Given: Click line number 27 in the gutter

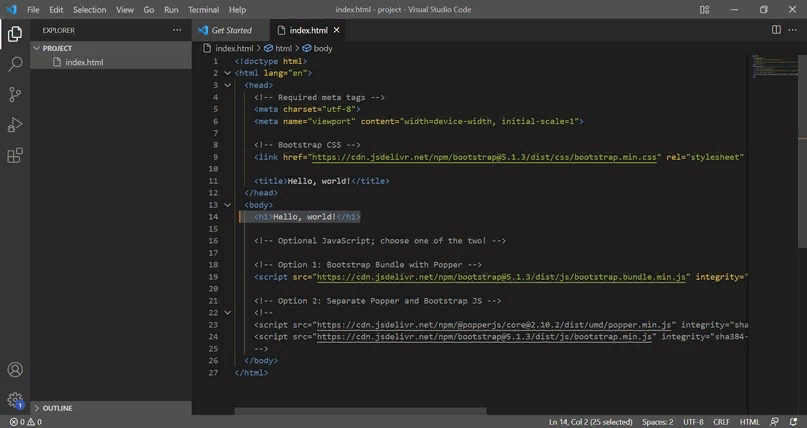Looking at the screenshot, I should [213, 373].
